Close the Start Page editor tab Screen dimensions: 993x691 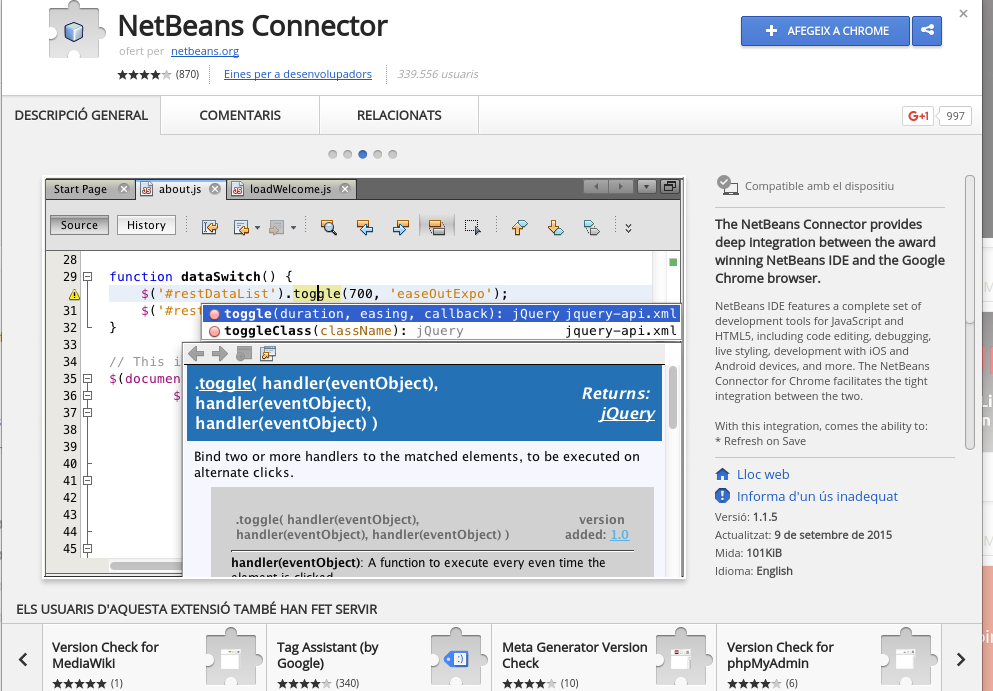124,189
